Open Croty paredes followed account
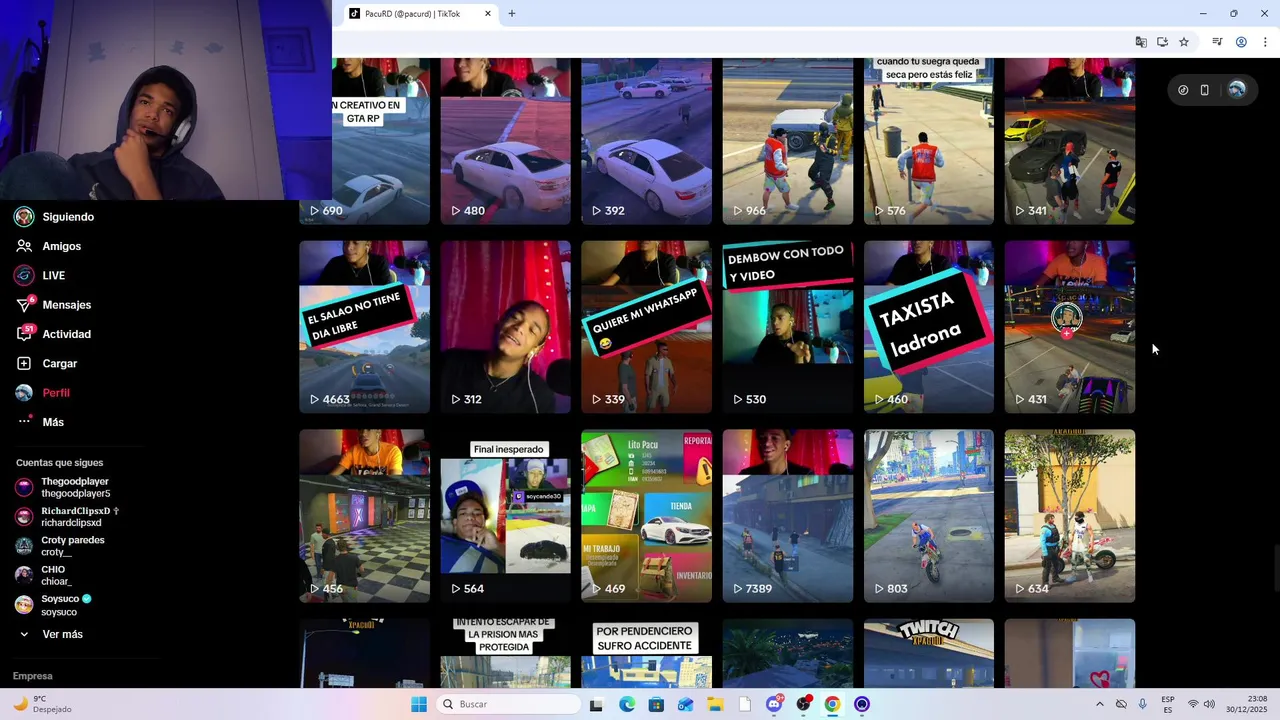 (60, 546)
